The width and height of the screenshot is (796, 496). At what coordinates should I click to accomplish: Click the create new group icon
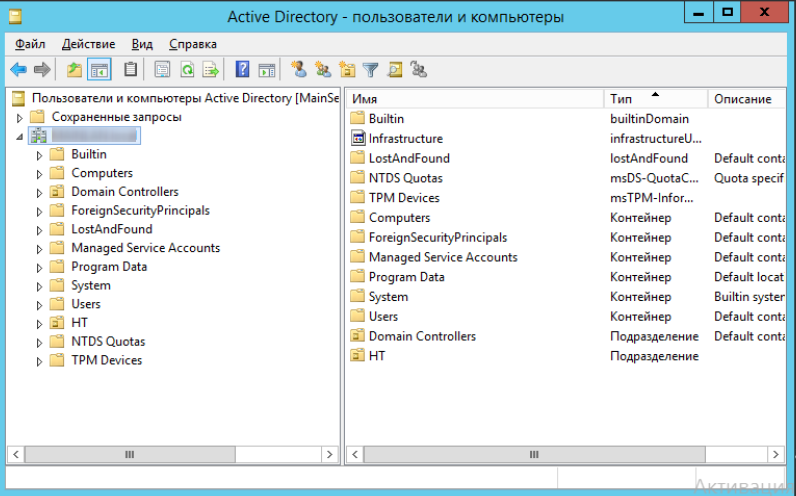(x=322, y=70)
